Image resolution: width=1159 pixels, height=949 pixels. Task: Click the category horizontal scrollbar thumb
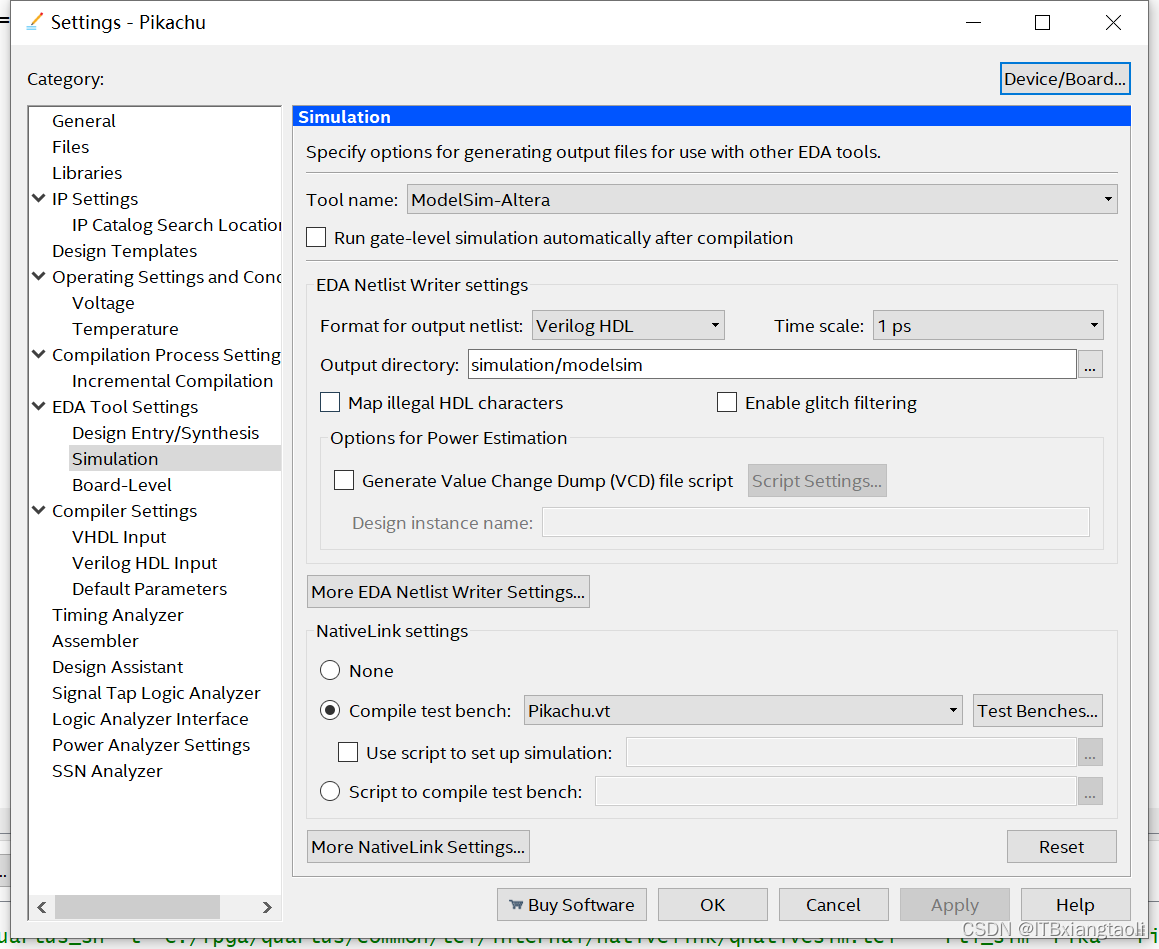(137, 907)
